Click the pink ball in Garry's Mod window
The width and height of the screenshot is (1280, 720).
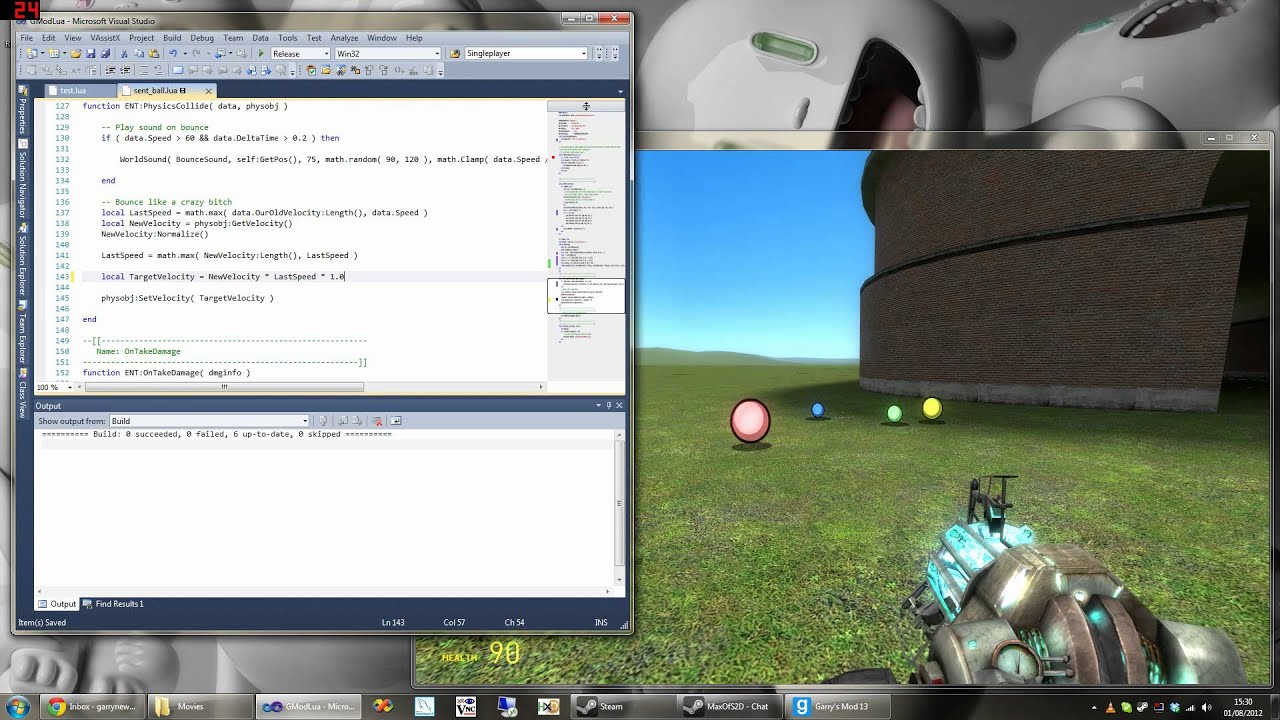coord(750,421)
